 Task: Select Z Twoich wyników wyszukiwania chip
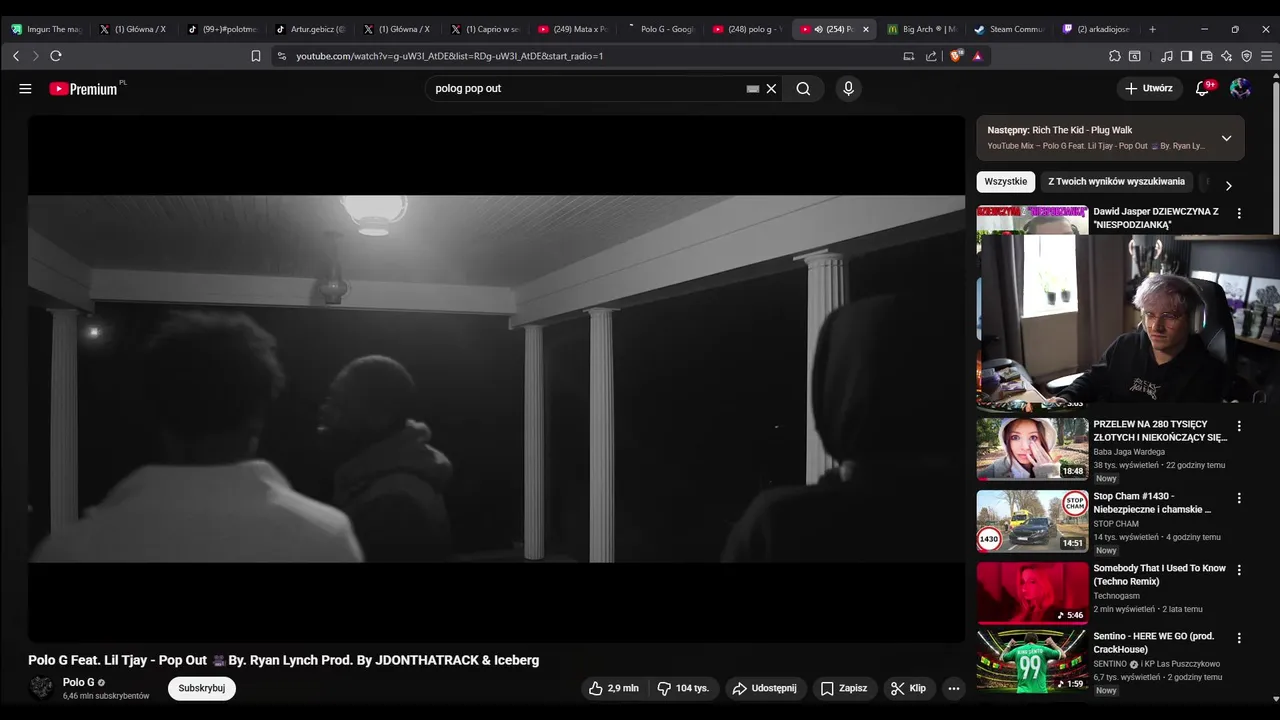point(1116,182)
